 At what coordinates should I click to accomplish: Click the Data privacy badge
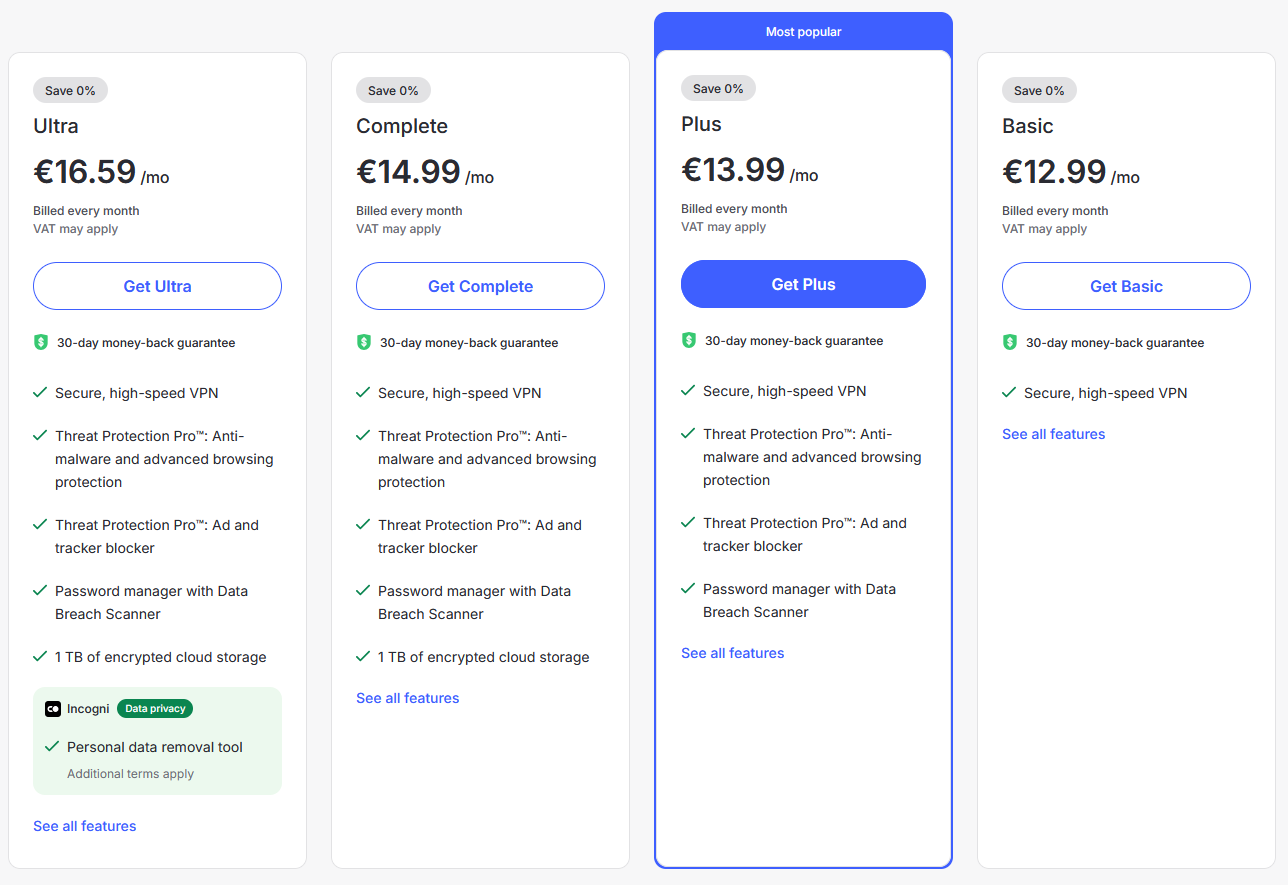pyautogui.click(x=155, y=709)
